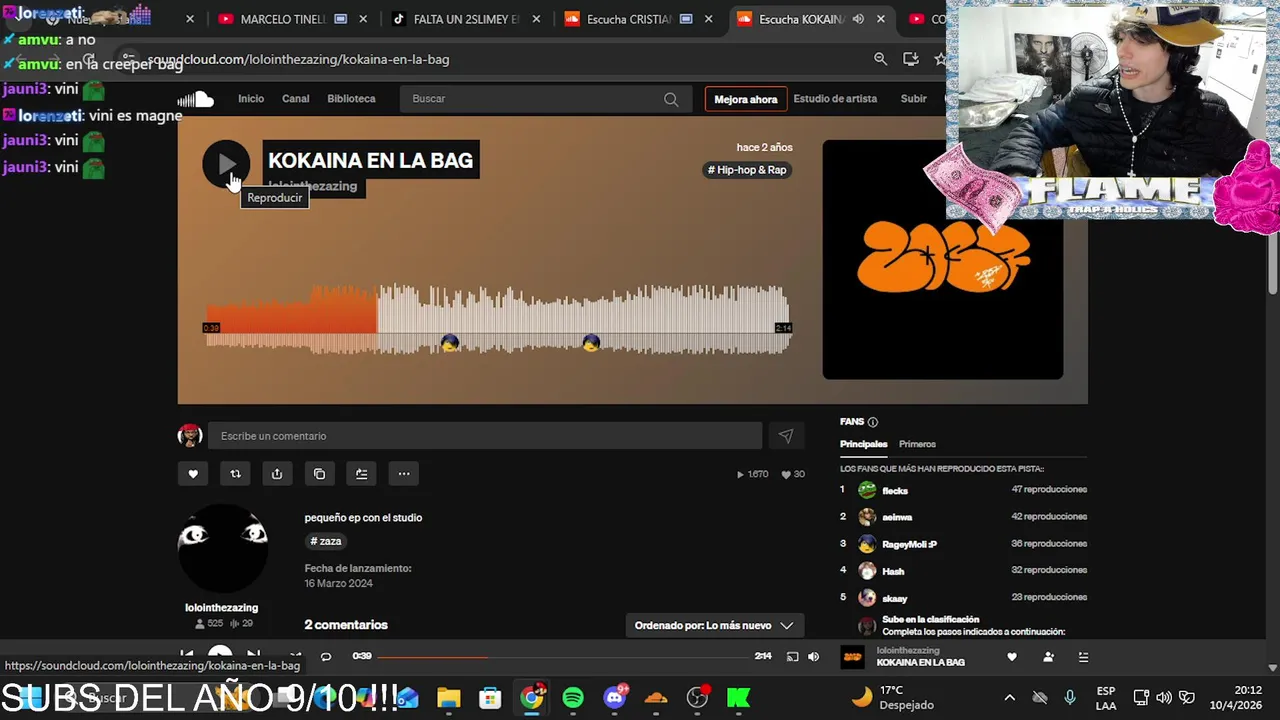This screenshot has width=1280, height=720.
Task: Open the Biblioteca navigation item
Action: coord(351,98)
